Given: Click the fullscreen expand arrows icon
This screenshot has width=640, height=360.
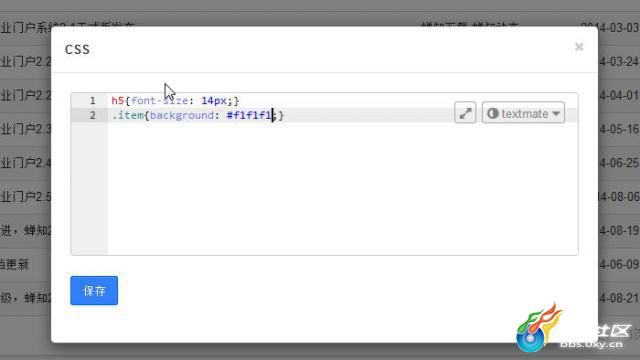Looking at the screenshot, I should 465,113.
